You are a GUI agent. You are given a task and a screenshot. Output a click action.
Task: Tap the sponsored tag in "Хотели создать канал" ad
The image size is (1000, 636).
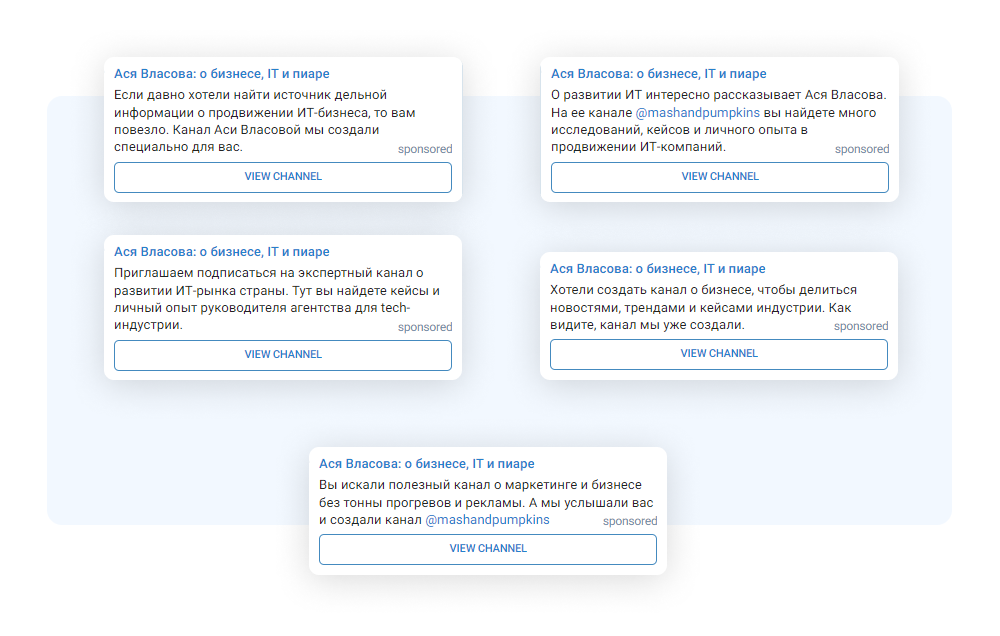pos(861,326)
